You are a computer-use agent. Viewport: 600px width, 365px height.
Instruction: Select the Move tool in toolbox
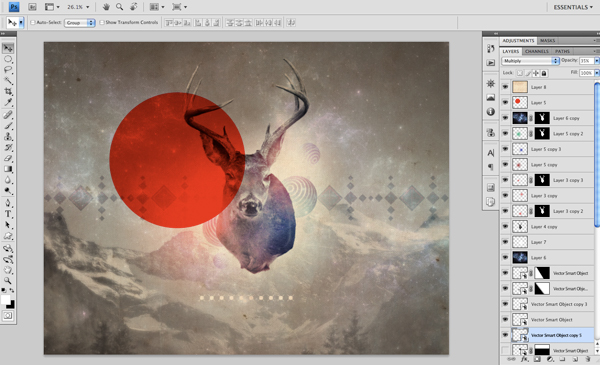coord(8,48)
